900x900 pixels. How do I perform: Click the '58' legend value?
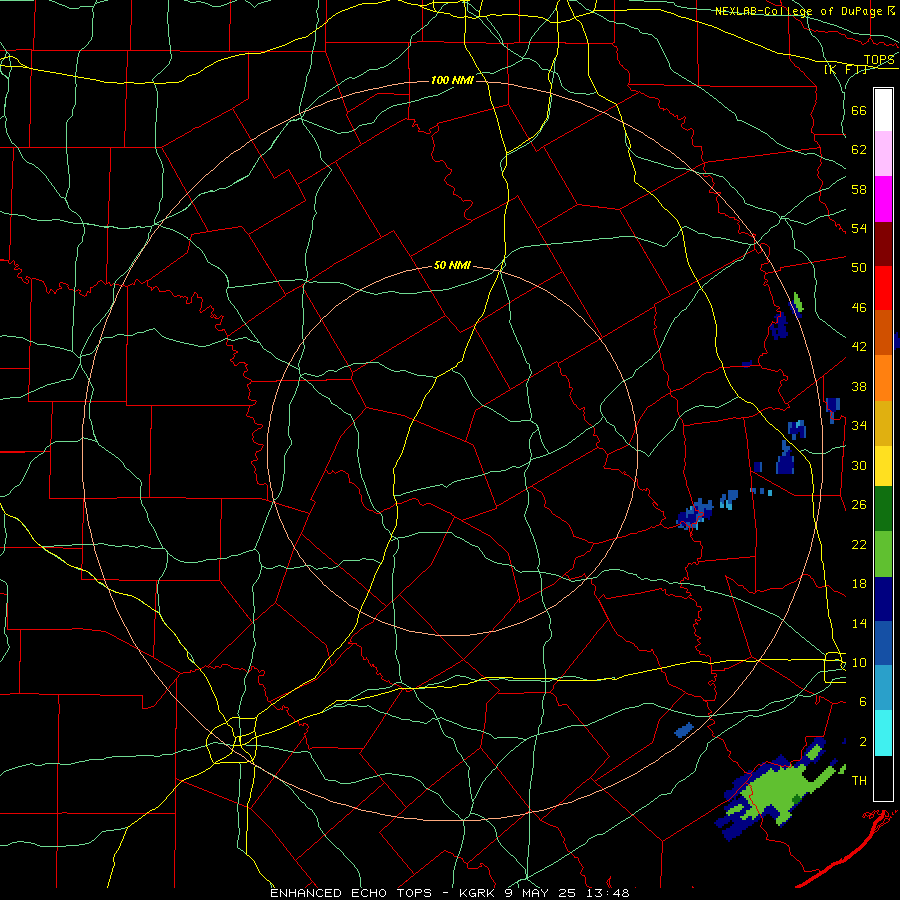click(859, 189)
